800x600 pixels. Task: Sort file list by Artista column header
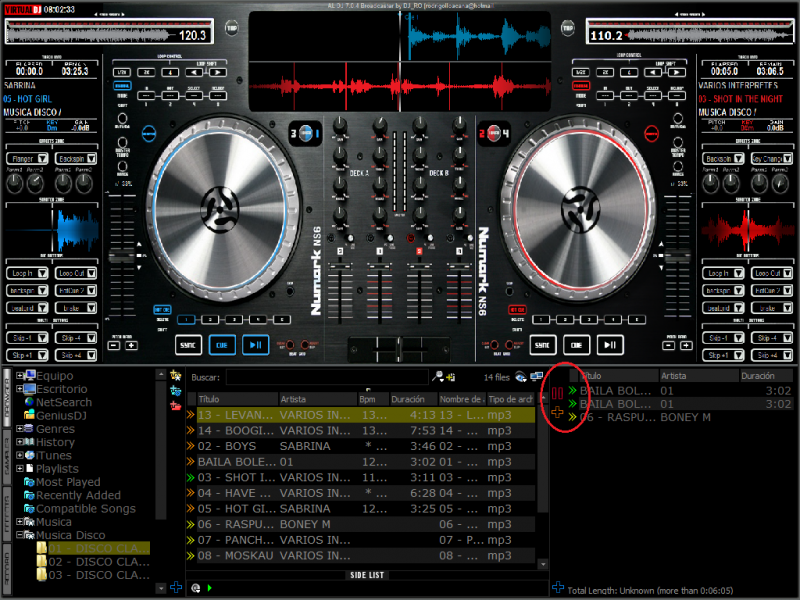point(315,399)
